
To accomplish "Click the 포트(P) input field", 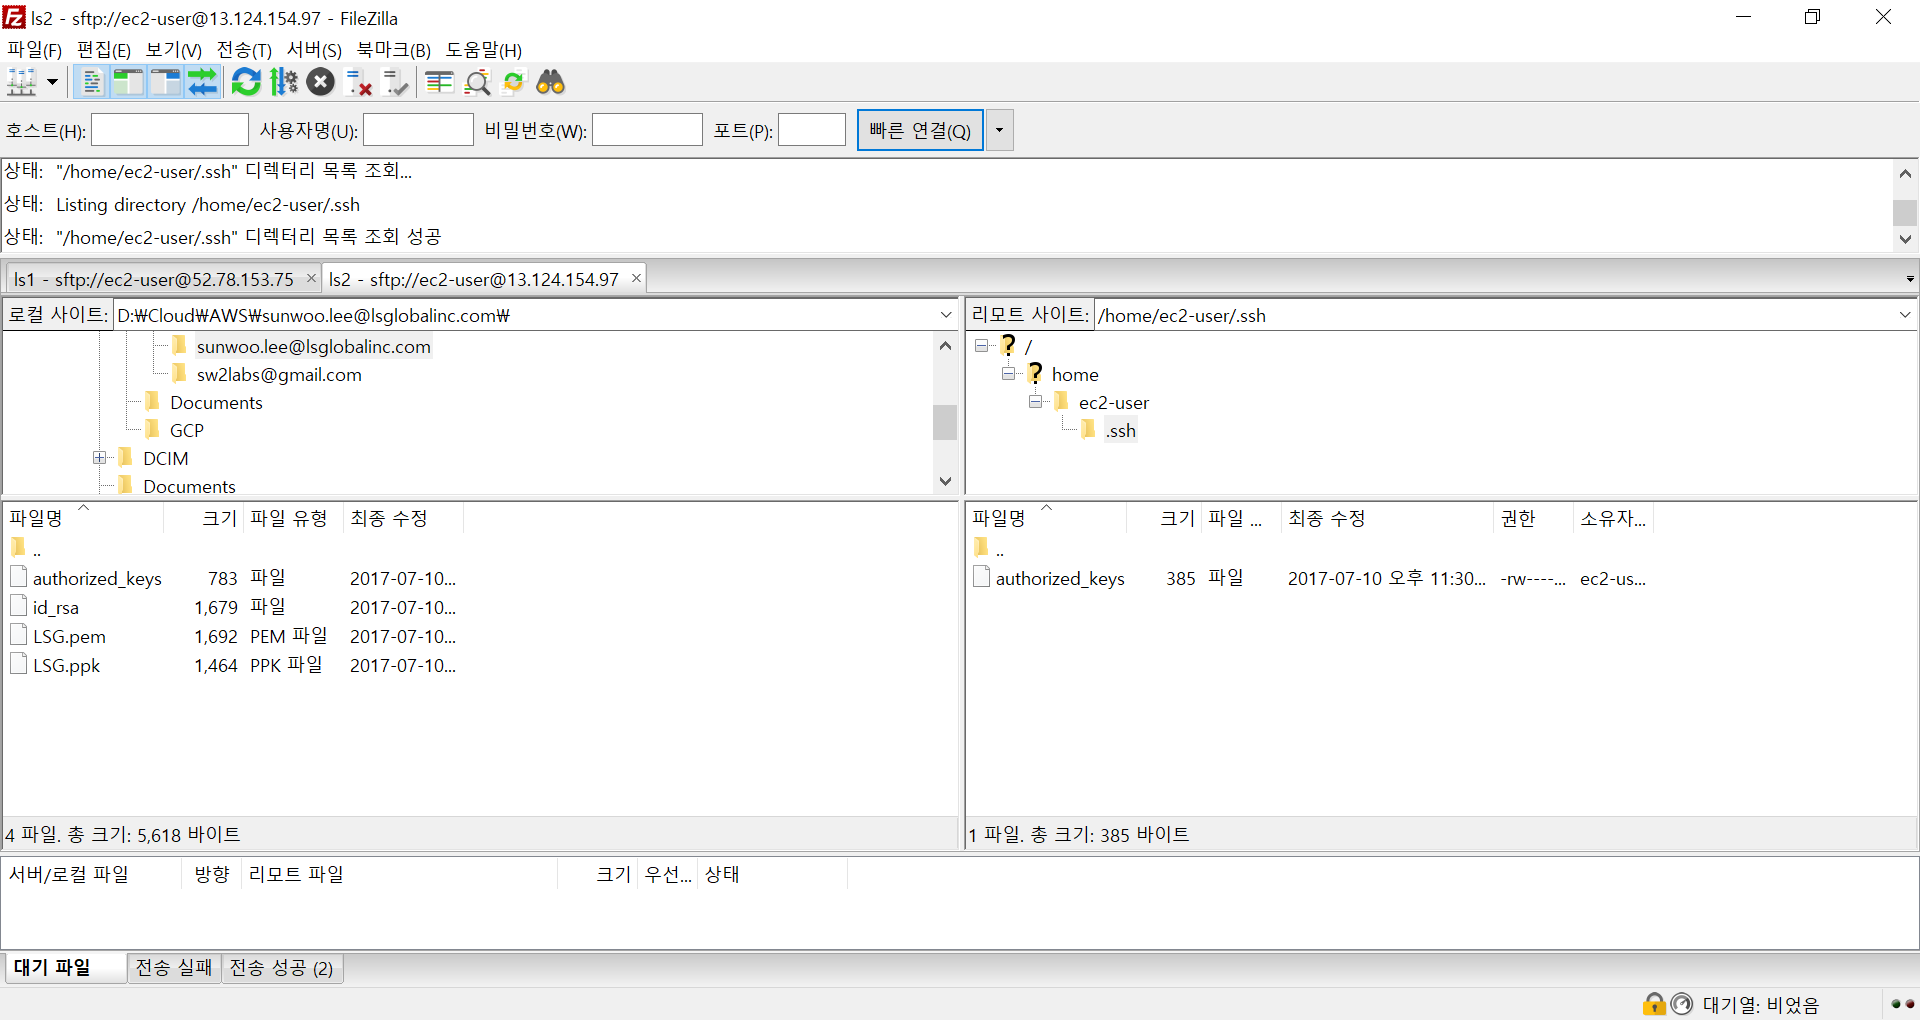I will coord(812,130).
